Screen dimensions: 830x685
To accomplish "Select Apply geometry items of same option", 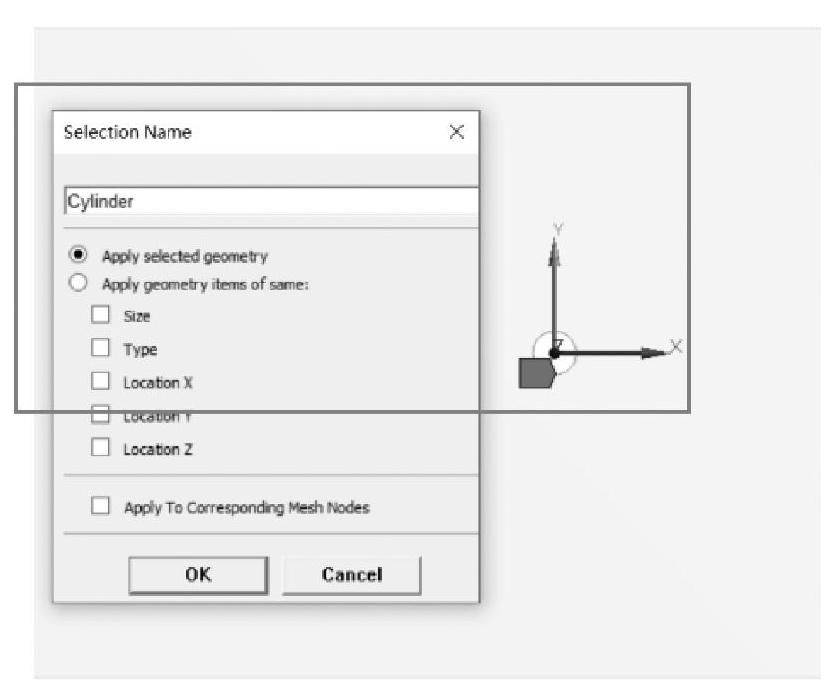I will tap(79, 283).
